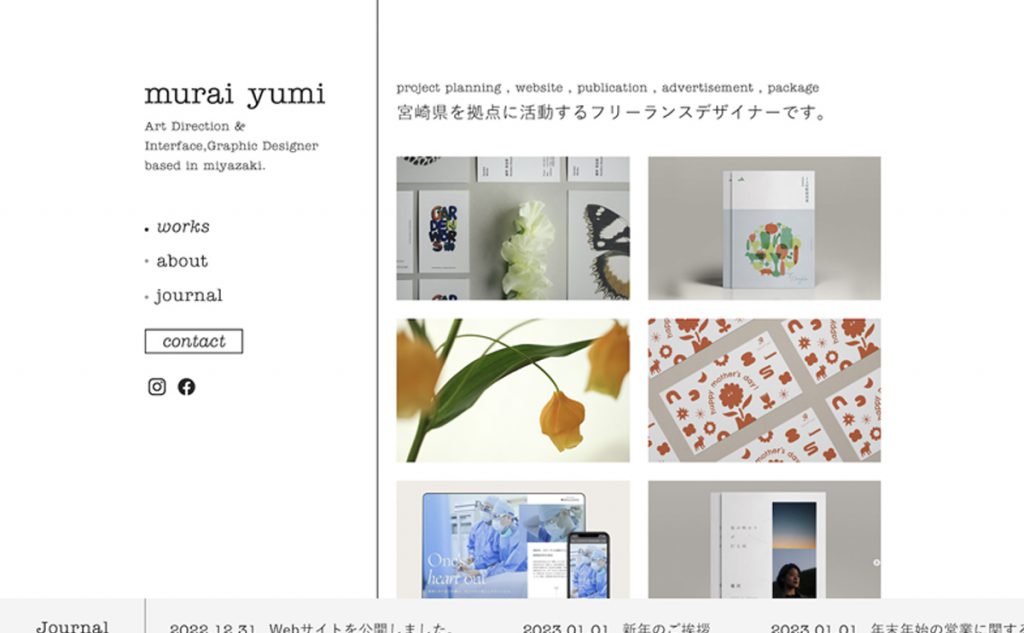1024x633 pixels.
Task: Open the Facebook page icon
Action: pyautogui.click(x=186, y=387)
